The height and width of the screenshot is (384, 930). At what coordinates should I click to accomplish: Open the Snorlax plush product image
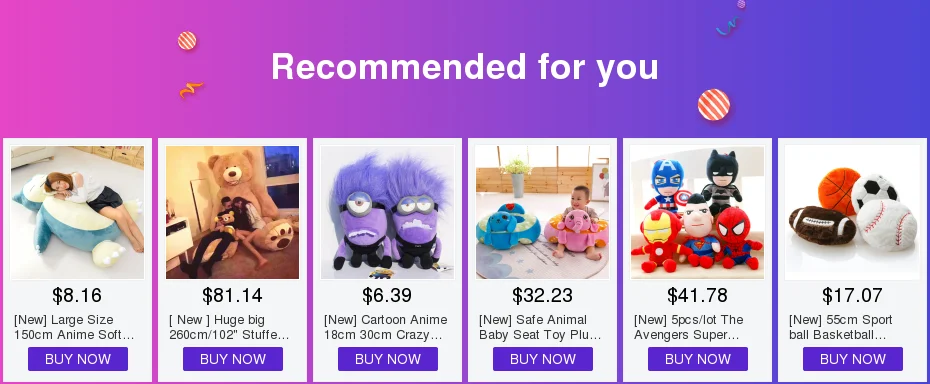[x=77, y=212]
